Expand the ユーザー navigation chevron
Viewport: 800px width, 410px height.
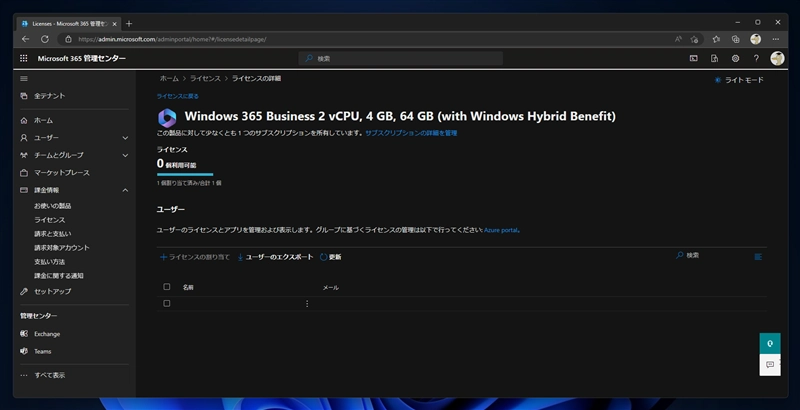(125, 138)
